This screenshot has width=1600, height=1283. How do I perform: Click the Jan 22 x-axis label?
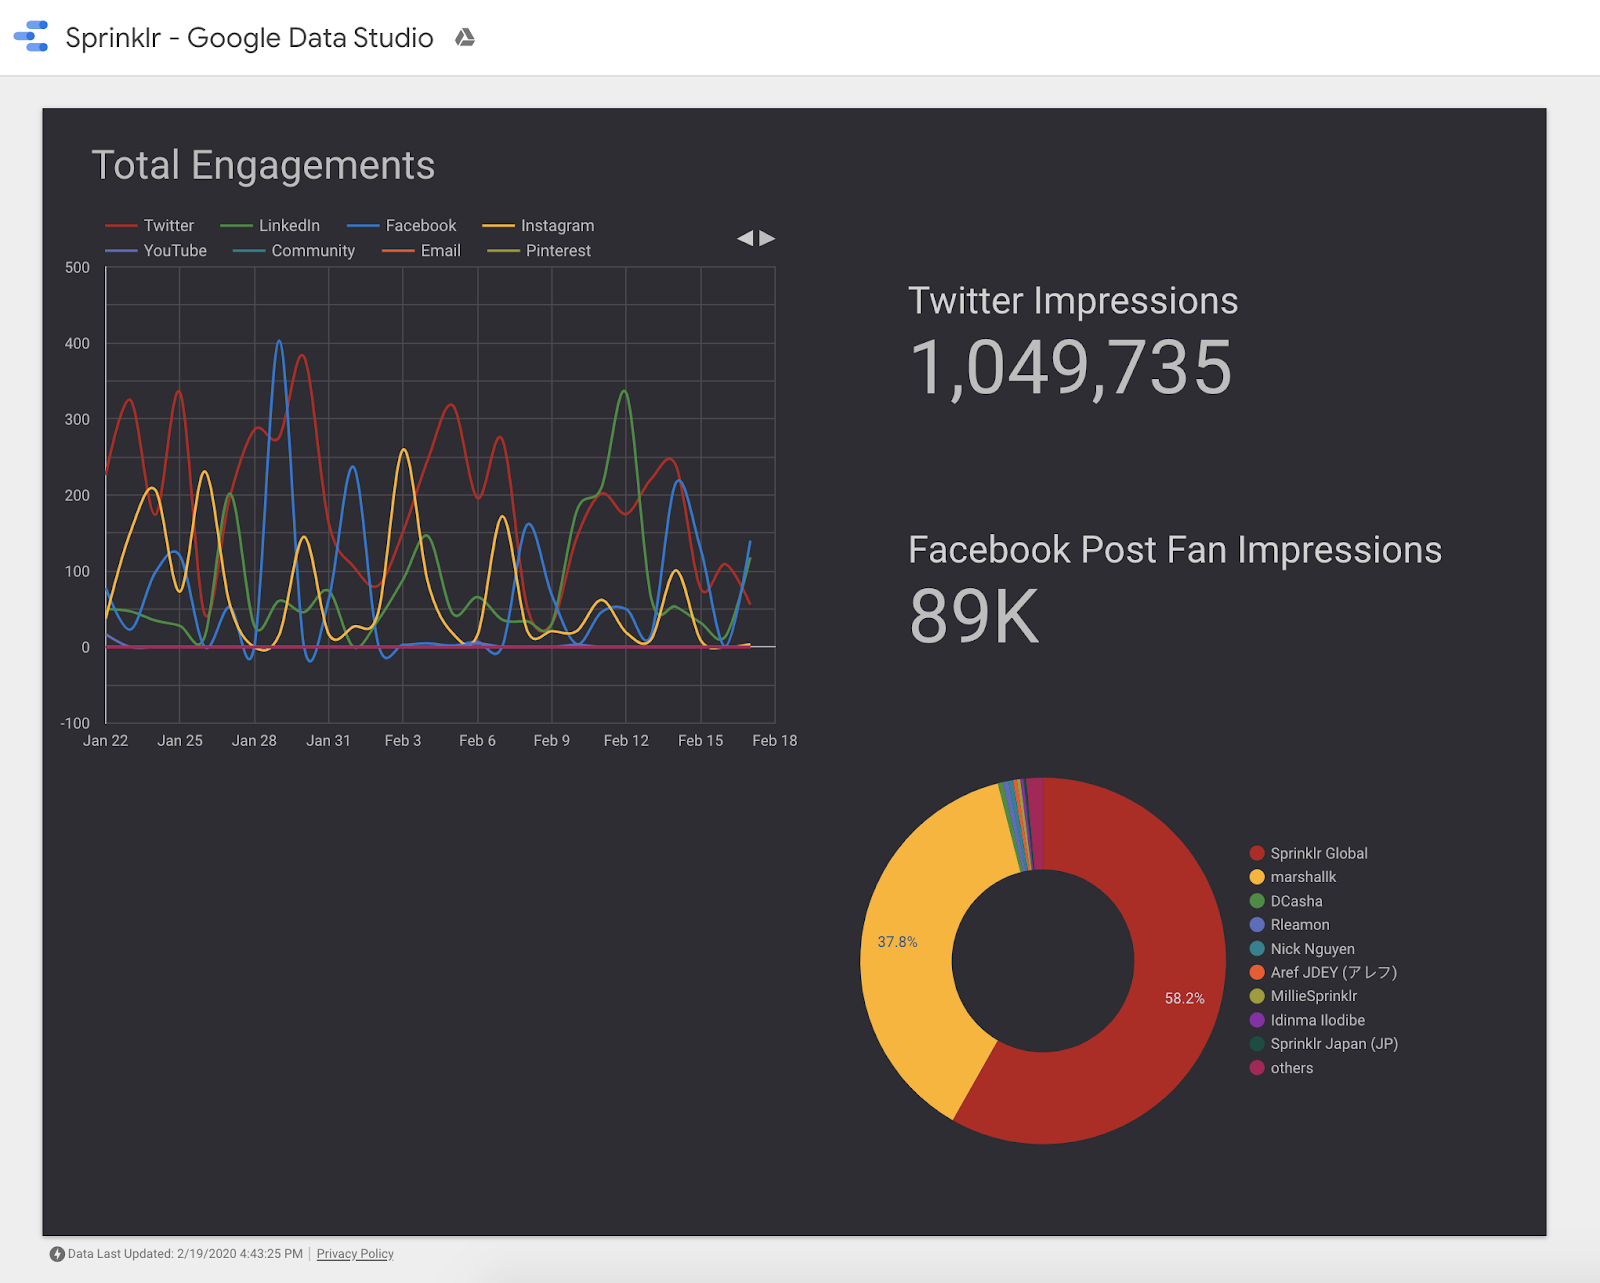[x=106, y=741]
